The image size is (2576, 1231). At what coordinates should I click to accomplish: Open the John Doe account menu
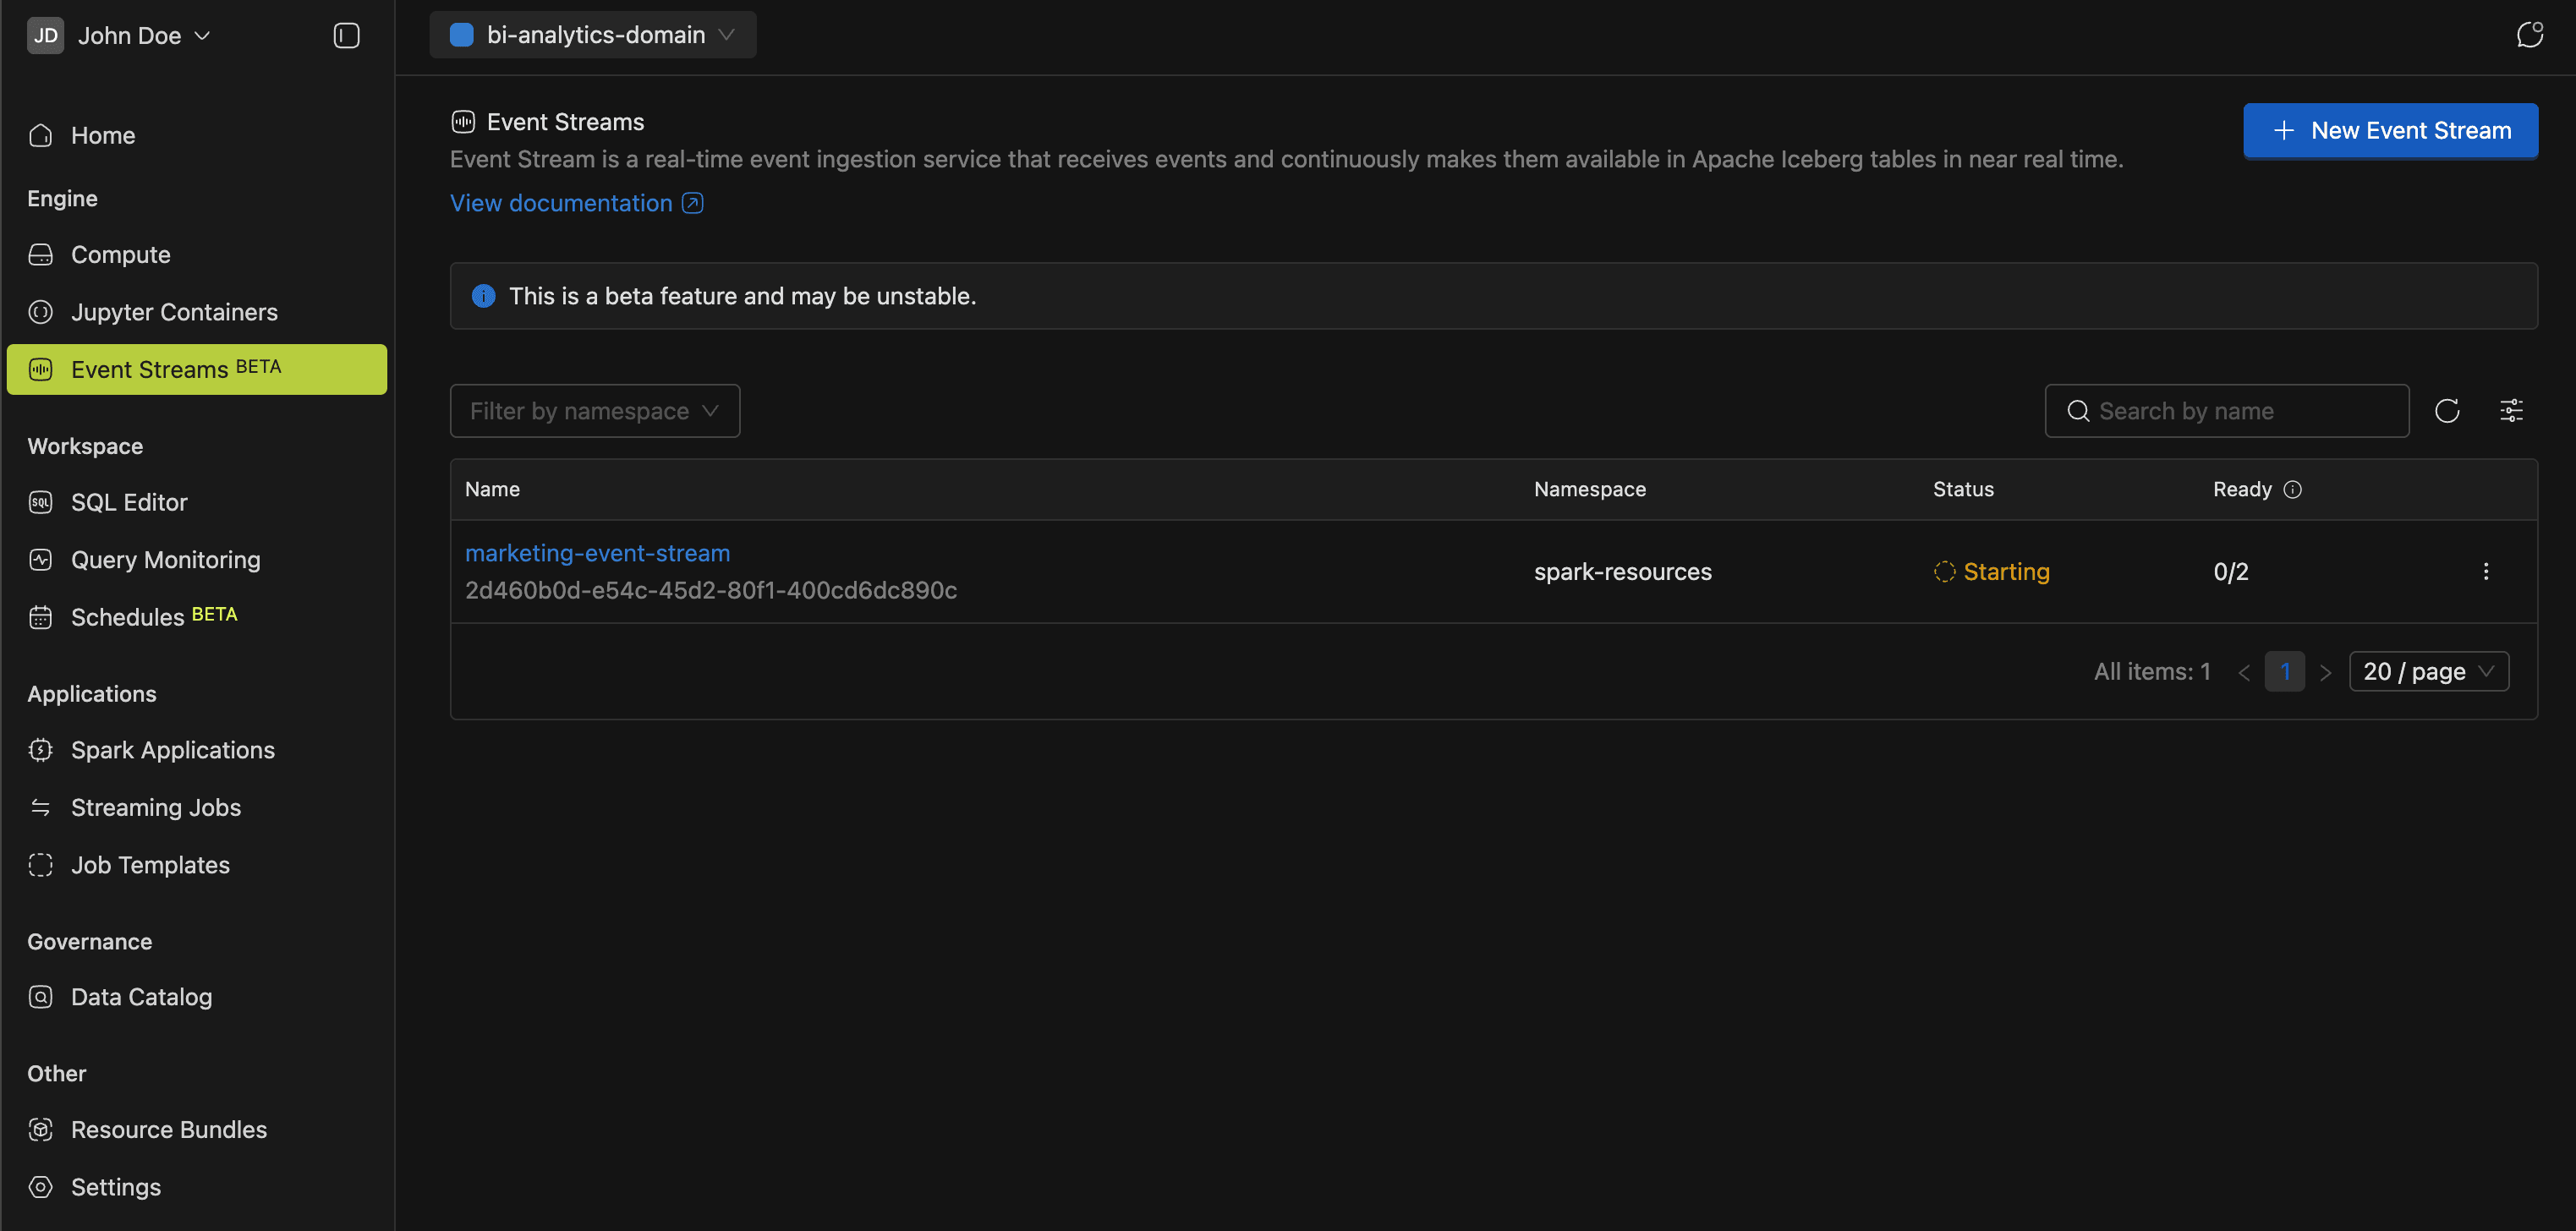coord(122,35)
